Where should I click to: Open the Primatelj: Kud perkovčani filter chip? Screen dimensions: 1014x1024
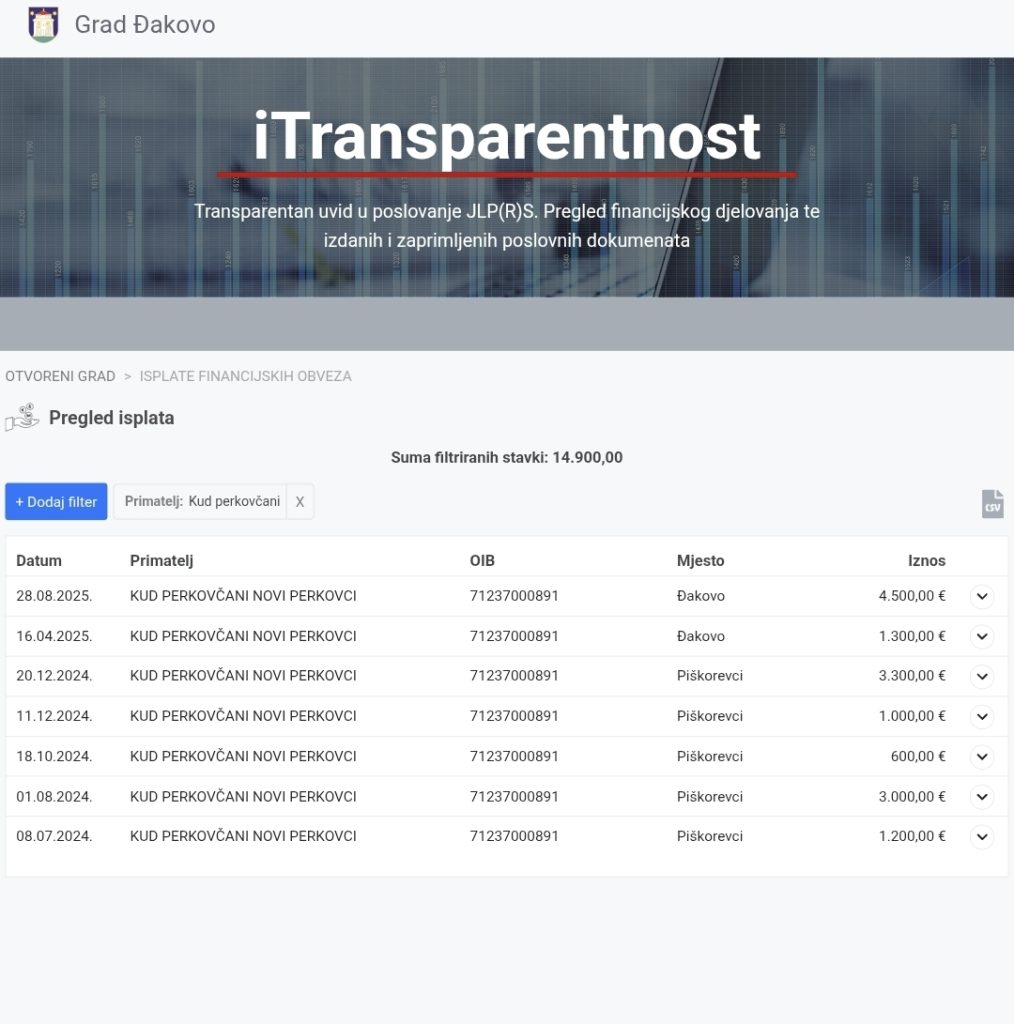point(200,502)
